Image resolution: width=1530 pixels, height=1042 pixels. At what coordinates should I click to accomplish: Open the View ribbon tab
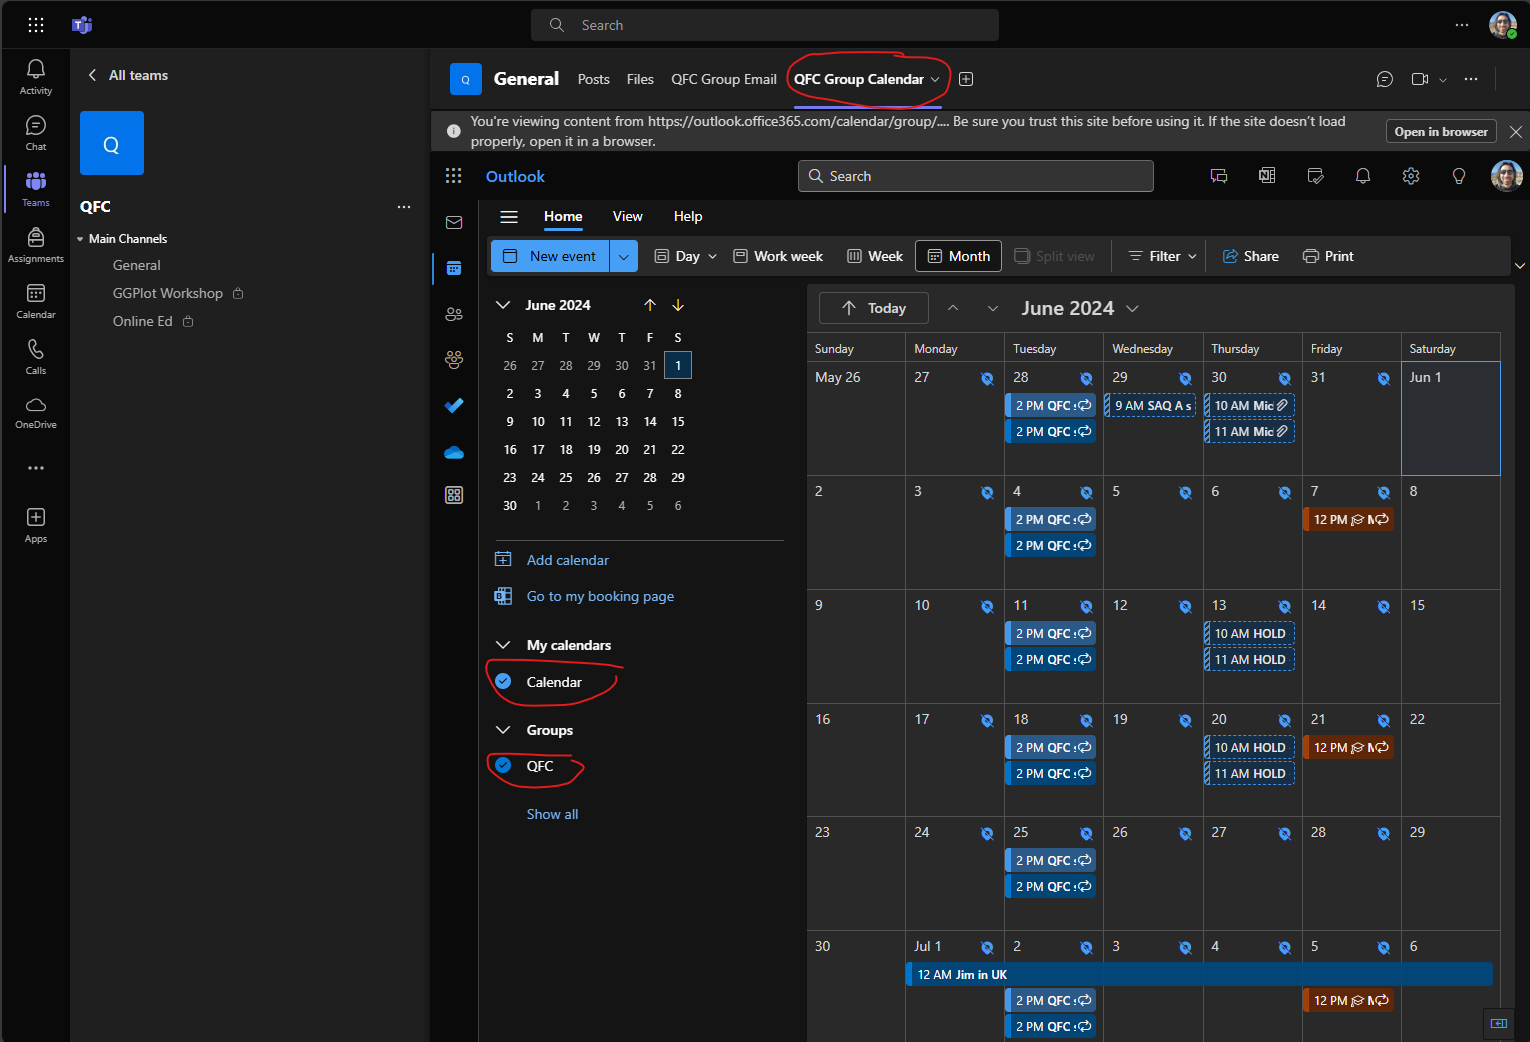point(627,216)
